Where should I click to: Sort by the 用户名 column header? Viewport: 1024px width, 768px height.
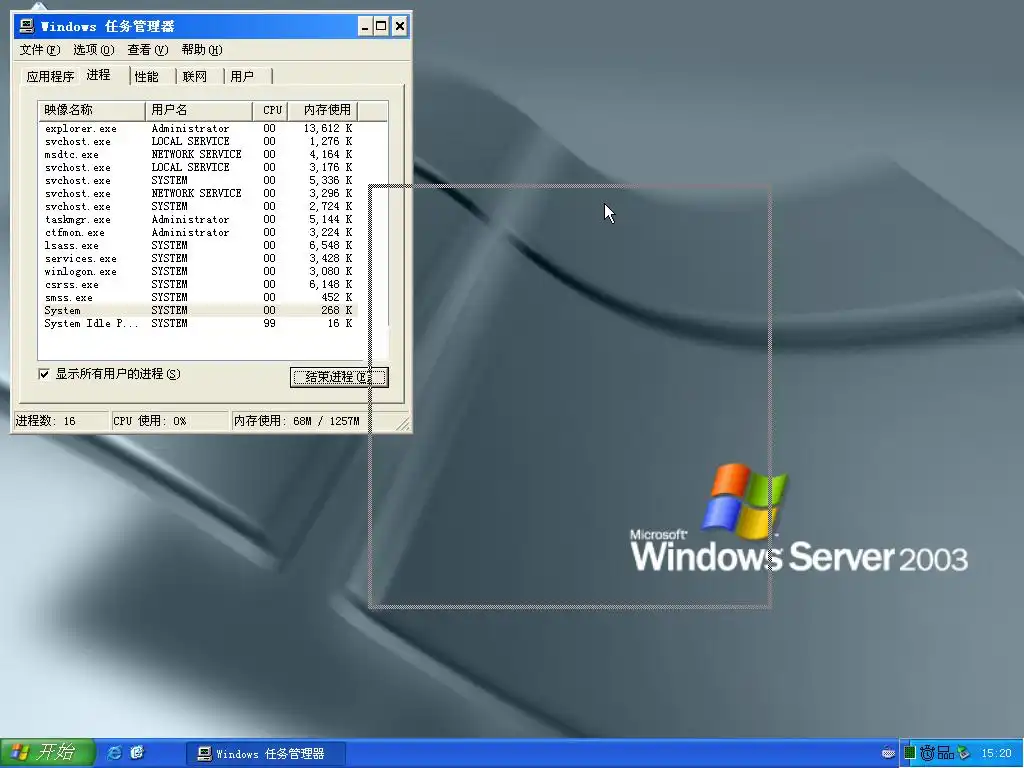[199, 110]
